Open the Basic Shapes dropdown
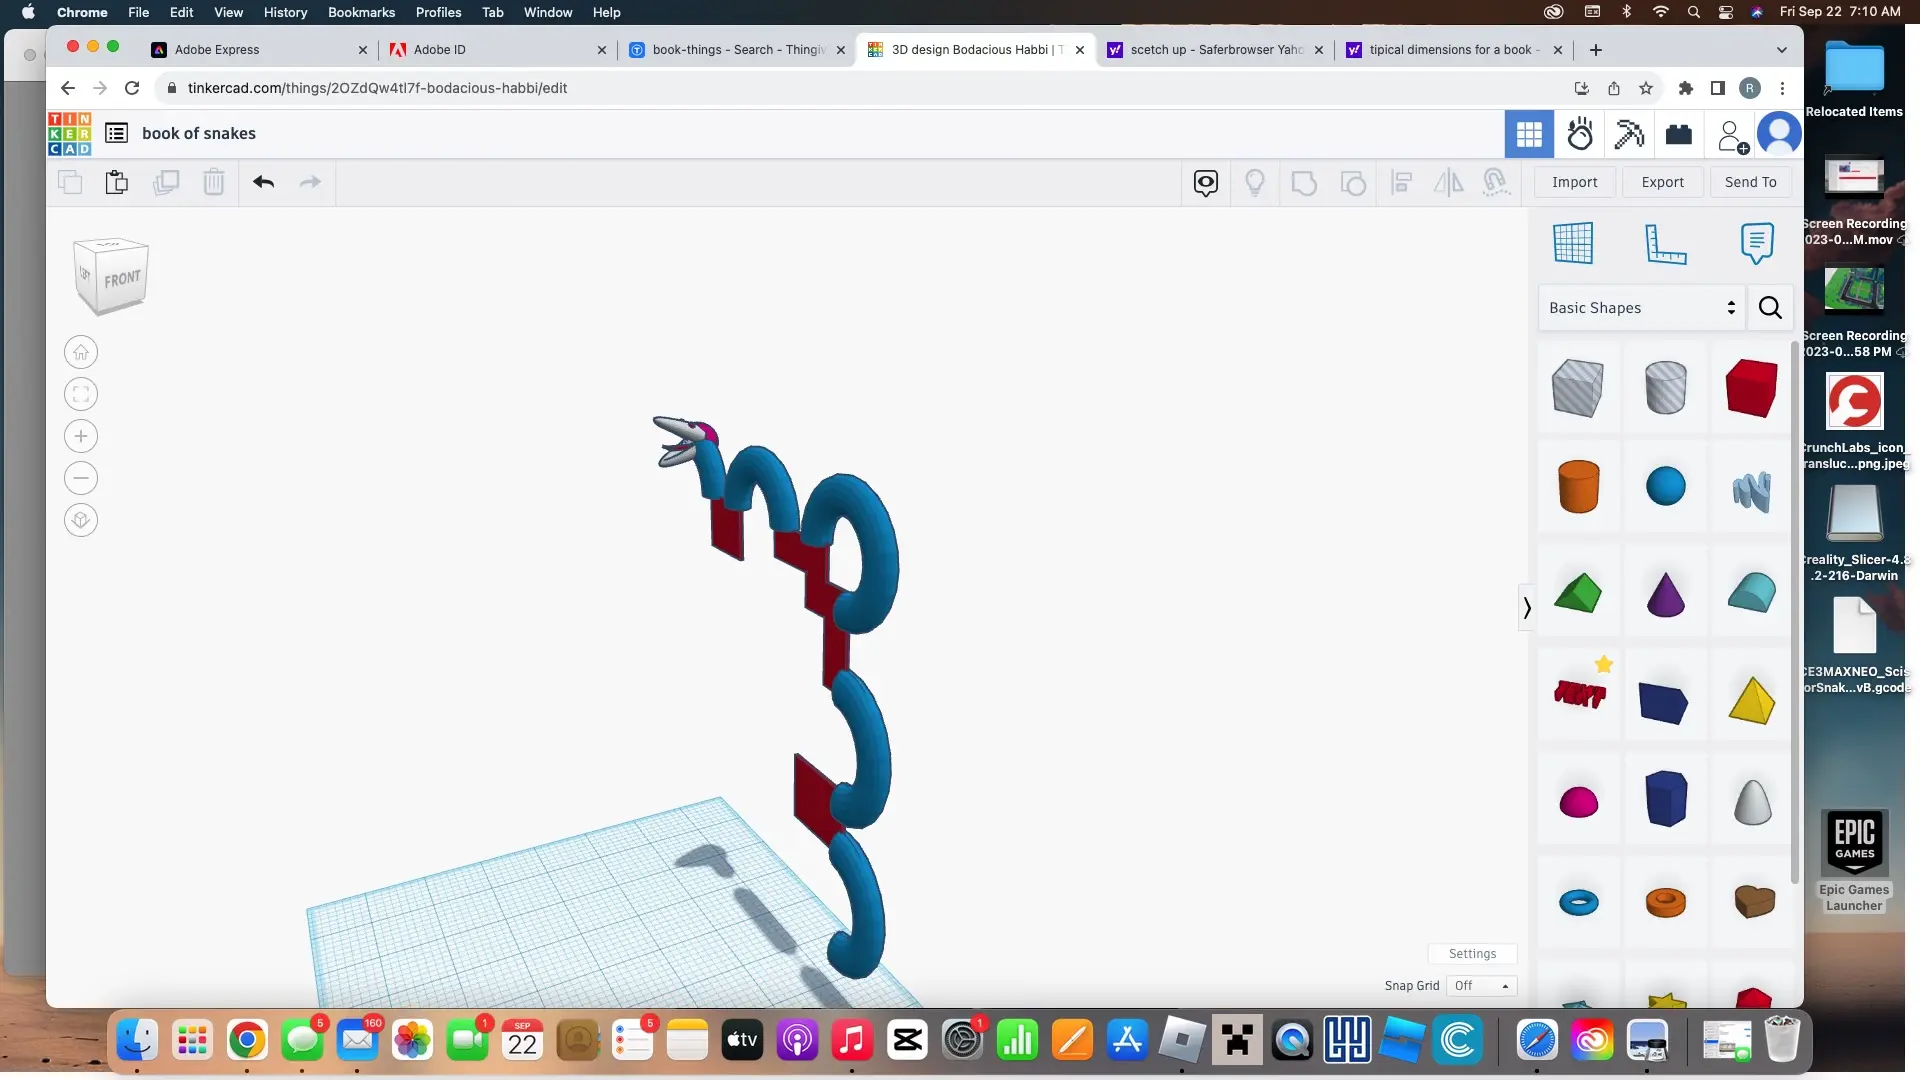This screenshot has width=1920, height=1080. 1642,308
